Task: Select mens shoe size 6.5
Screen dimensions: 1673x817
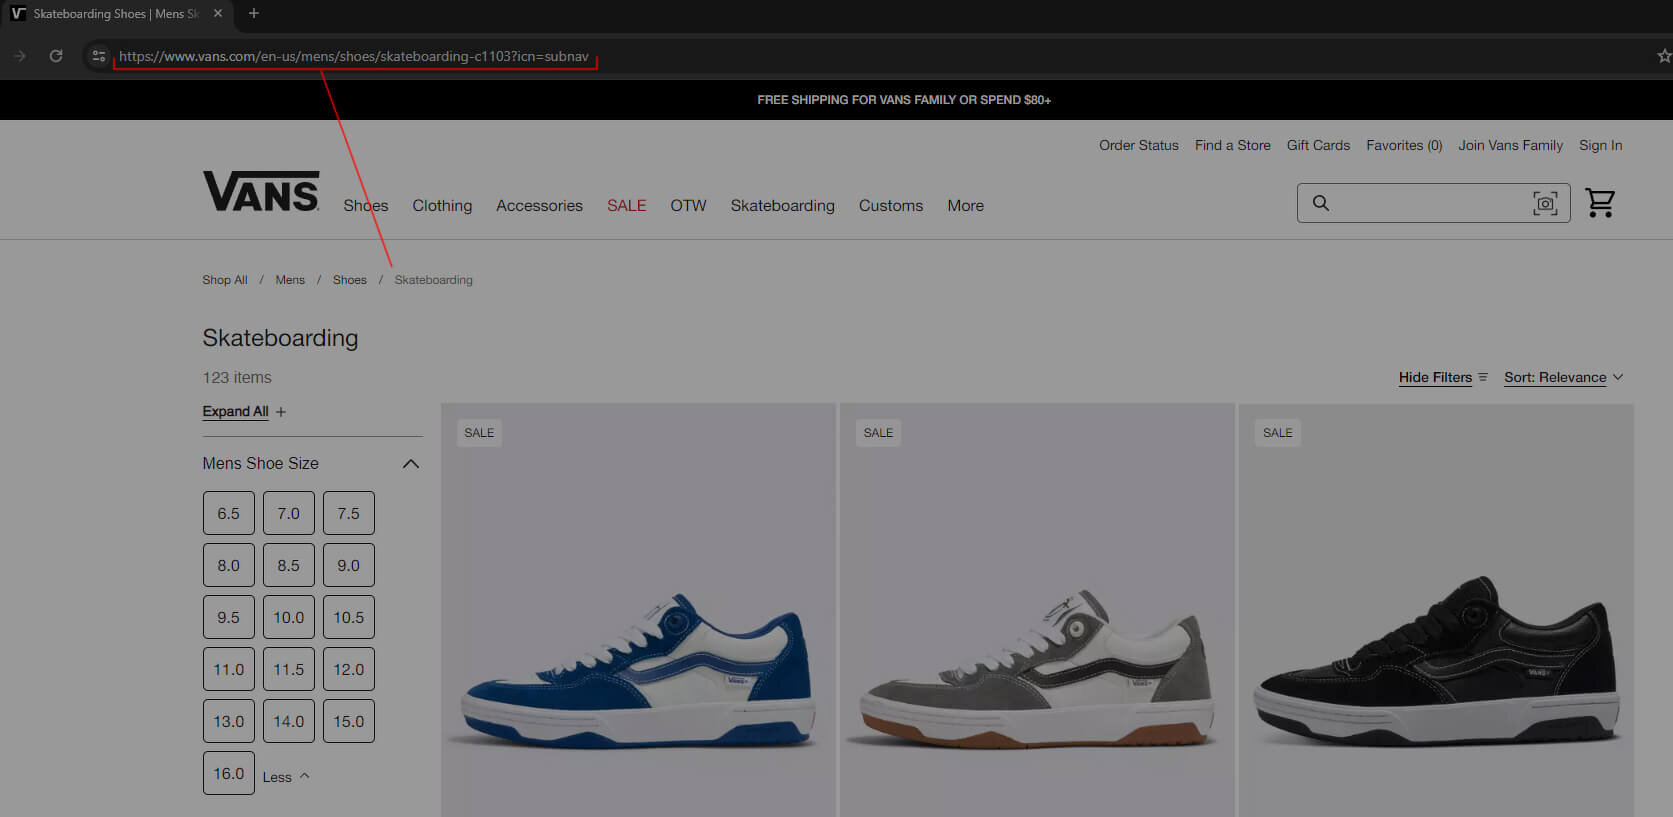Action: coord(229,514)
